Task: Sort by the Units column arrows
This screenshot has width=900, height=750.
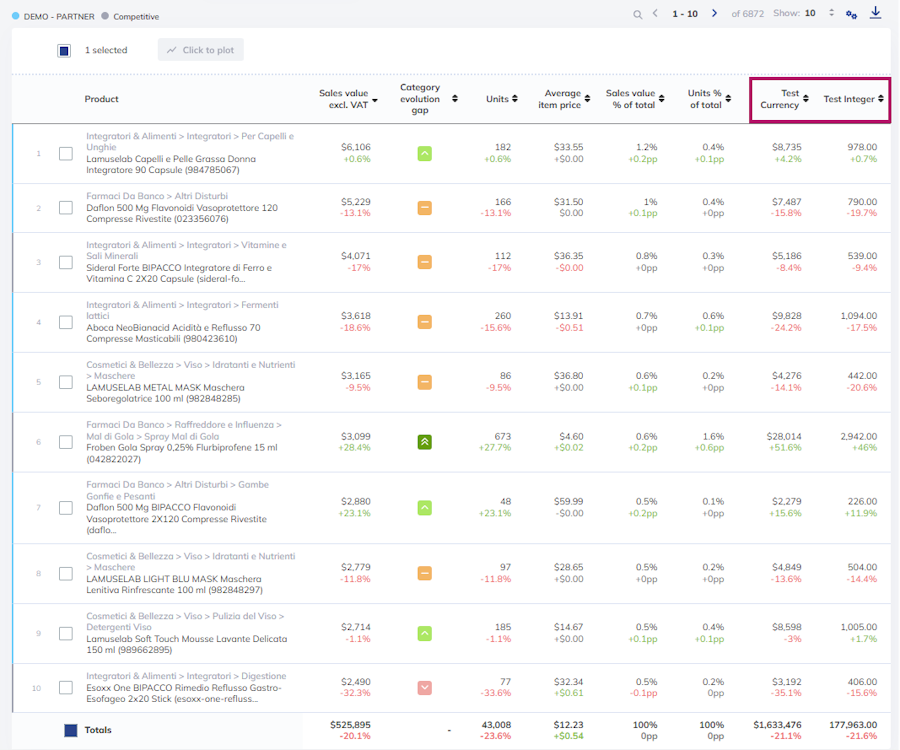Action: 515,99
